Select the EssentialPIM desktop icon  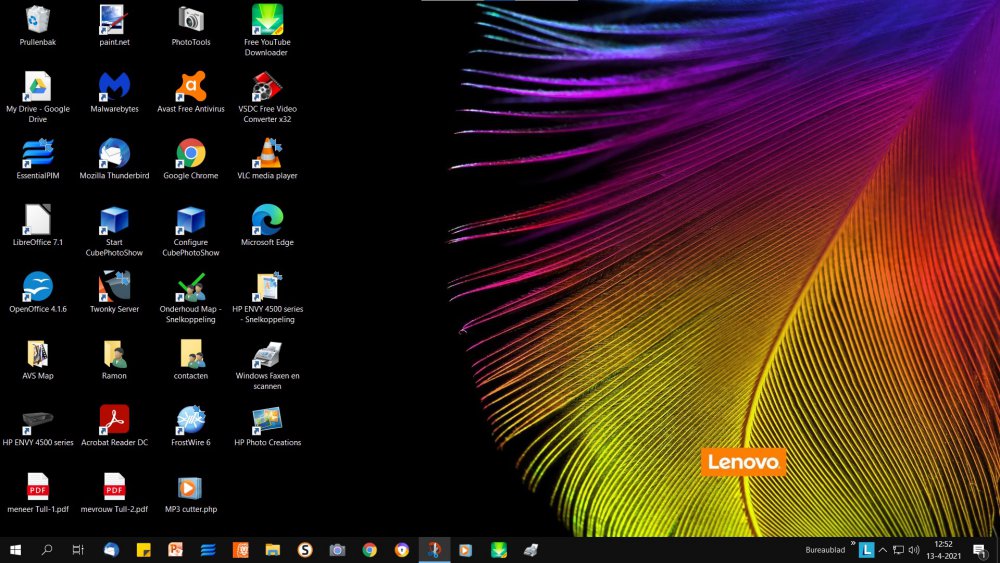(x=38, y=154)
